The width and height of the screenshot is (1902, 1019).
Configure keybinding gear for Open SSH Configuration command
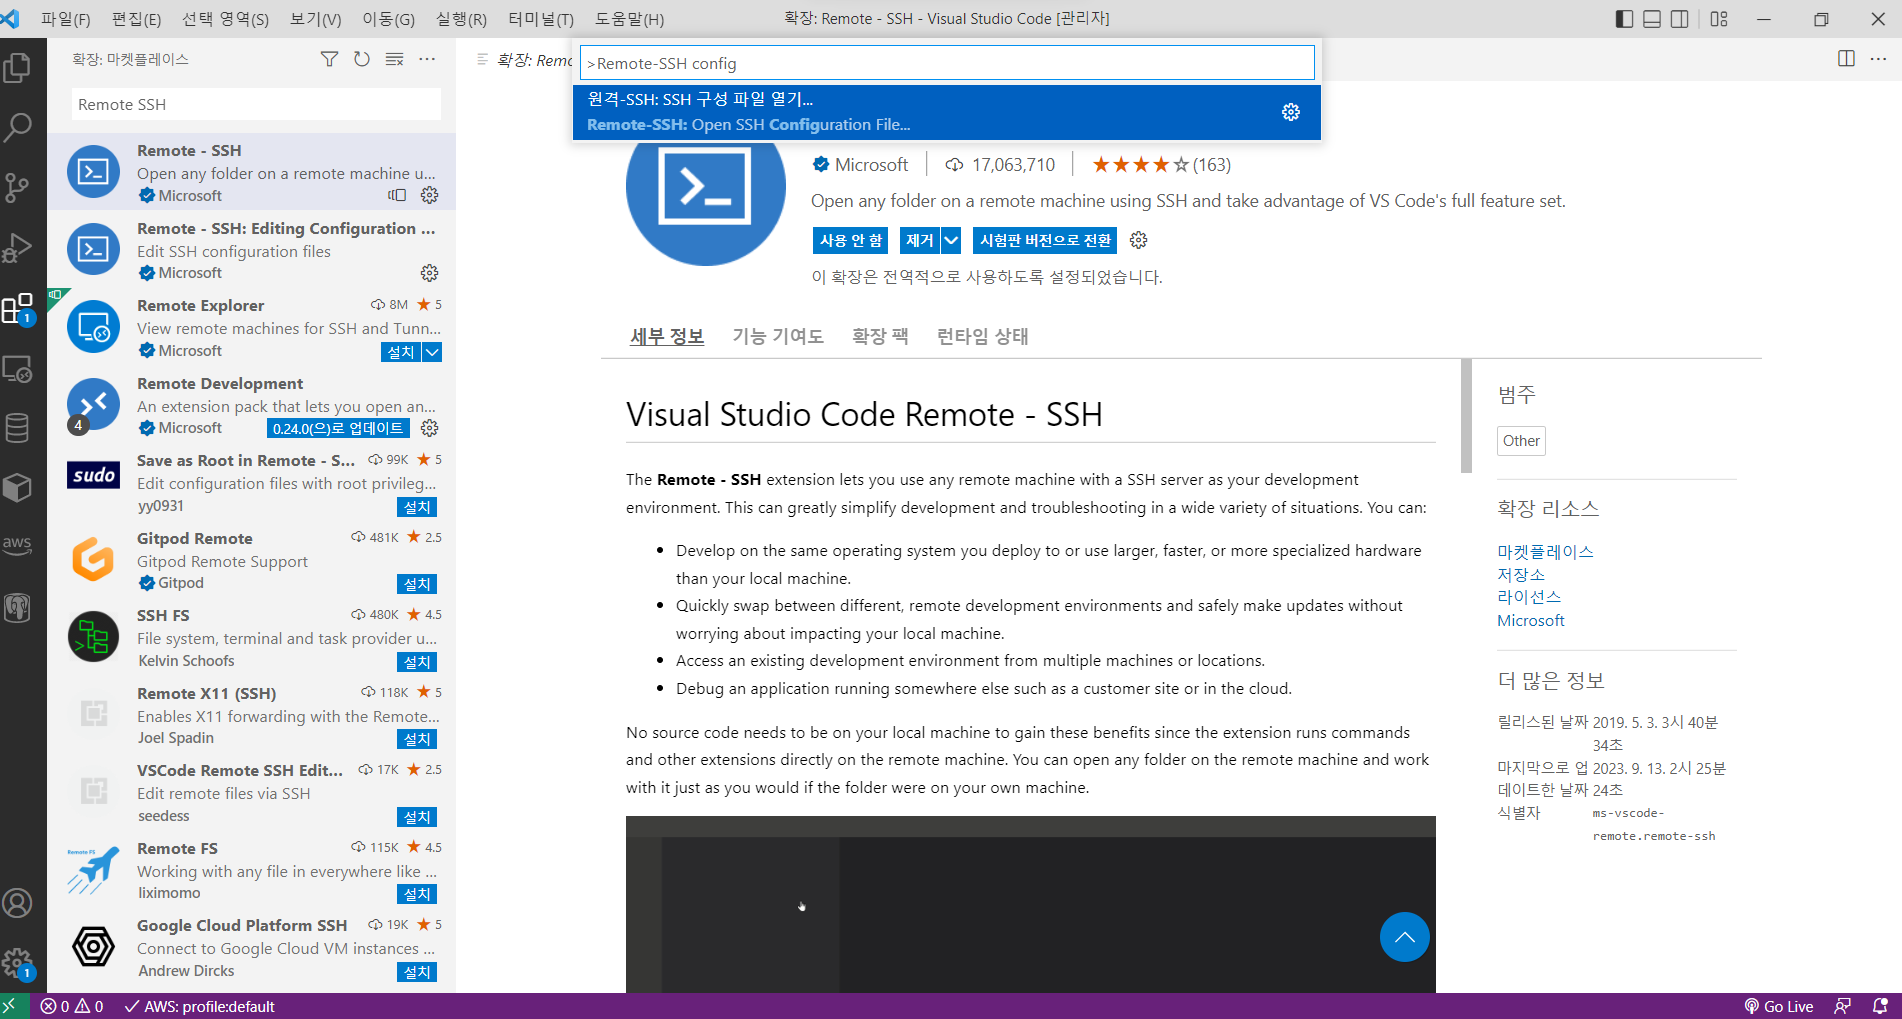tap(1291, 112)
